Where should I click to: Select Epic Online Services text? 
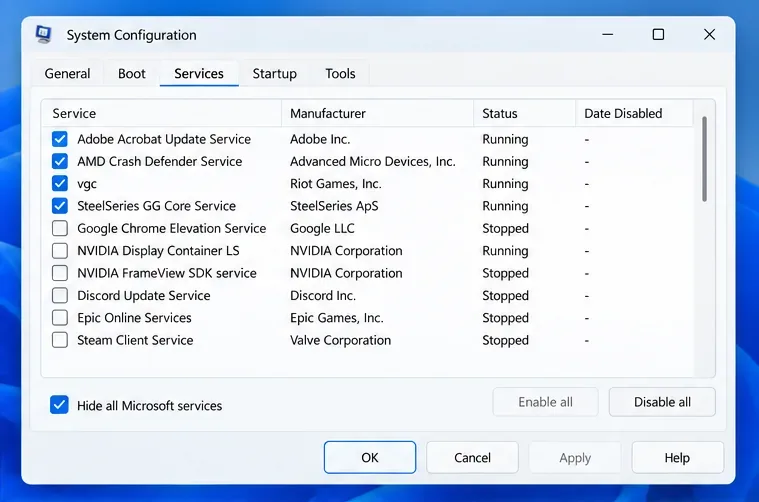(135, 318)
